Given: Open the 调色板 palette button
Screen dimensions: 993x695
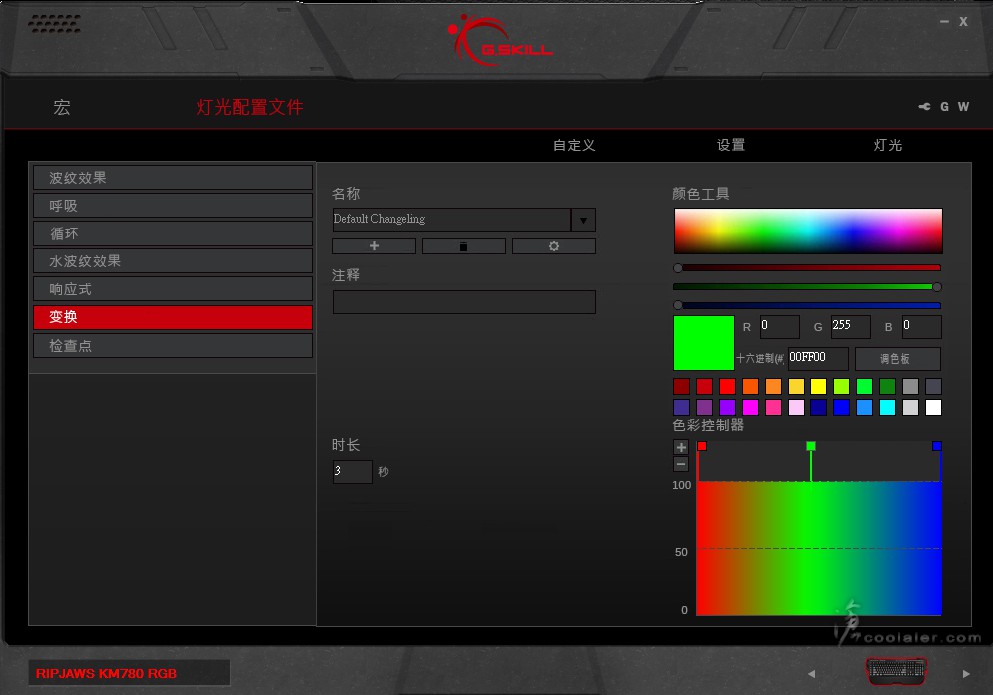Looking at the screenshot, I should 897,359.
